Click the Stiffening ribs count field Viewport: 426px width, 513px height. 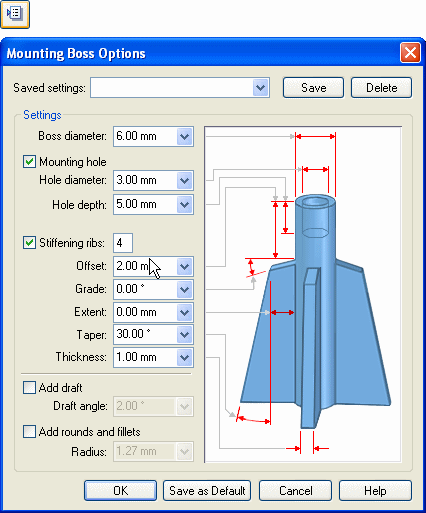coord(123,243)
